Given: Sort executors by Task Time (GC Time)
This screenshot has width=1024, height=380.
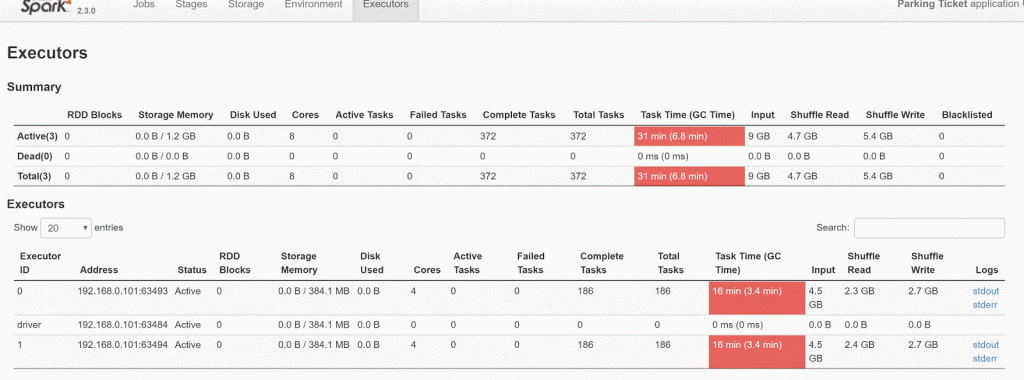Looking at the screenshot, I should (748, 262).
